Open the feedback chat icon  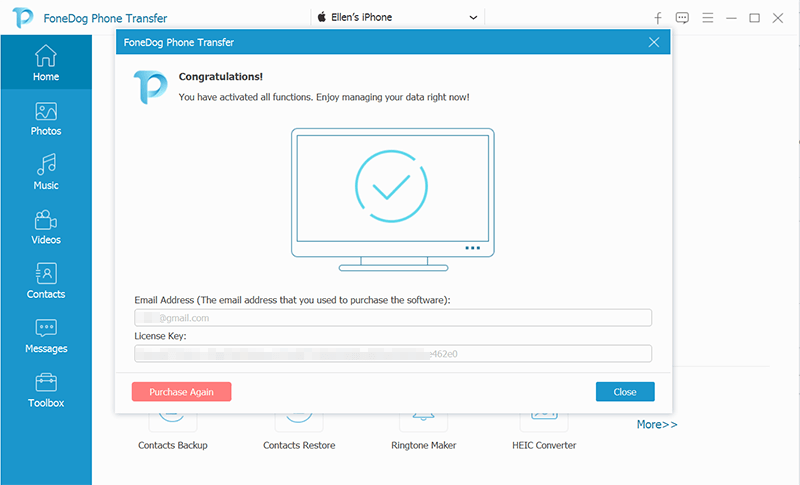click(x=682, y=18)
